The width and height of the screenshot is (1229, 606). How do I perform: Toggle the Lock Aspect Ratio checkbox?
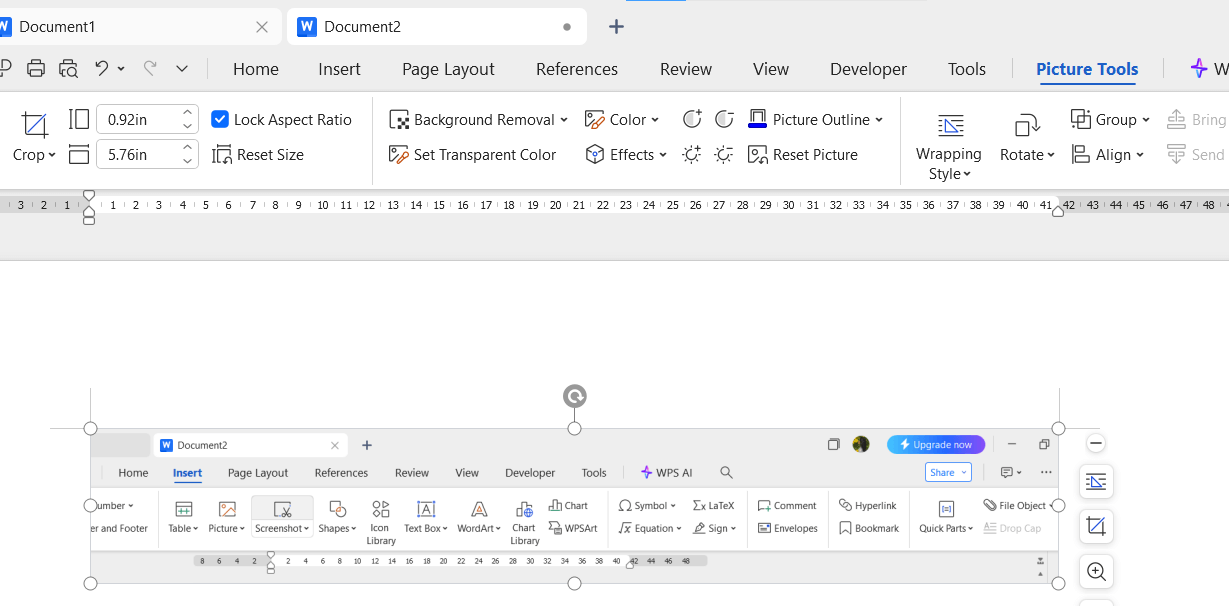click(x=221, y=120)
